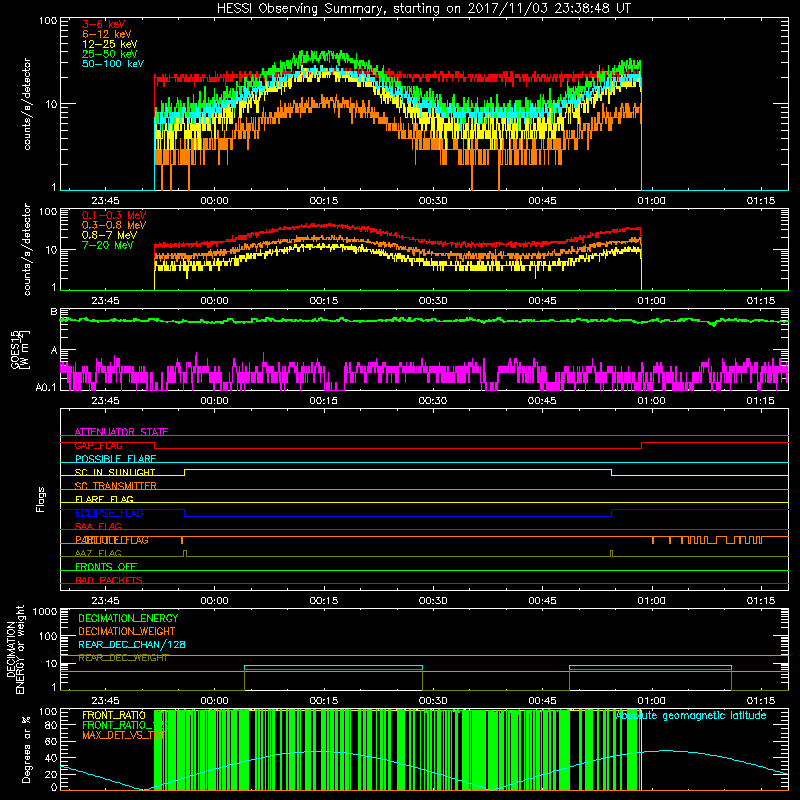Click the DECIMATION_ENERGY legend label

pos(128,618)
